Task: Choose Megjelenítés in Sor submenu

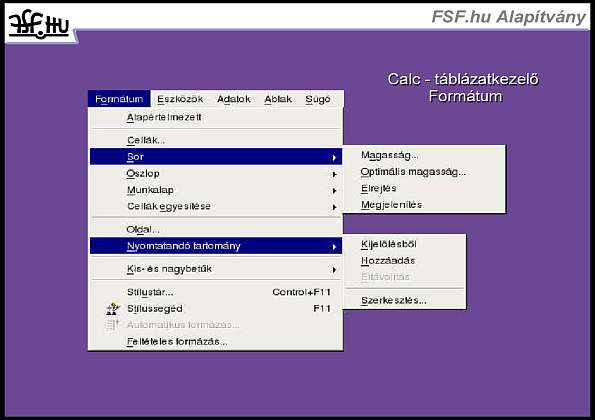Action: coord(424,205)
